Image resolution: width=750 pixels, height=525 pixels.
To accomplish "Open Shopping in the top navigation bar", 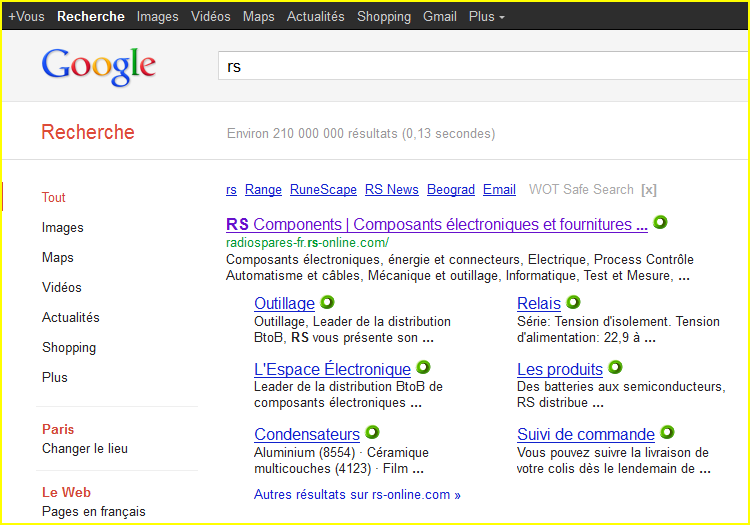I will (384, 17).
